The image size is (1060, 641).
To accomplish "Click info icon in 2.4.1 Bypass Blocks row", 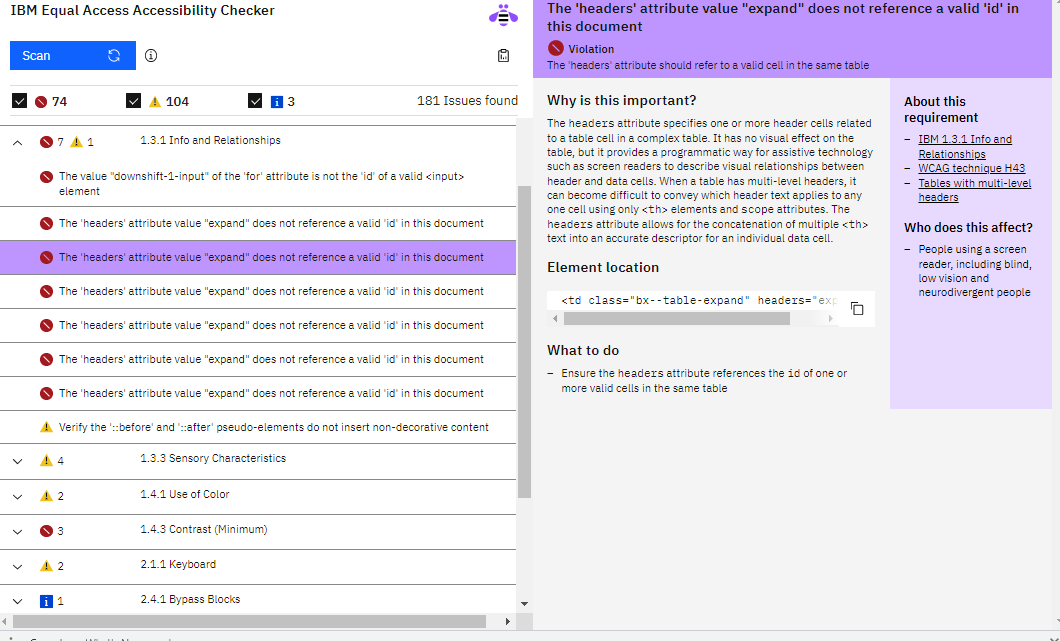I will pyautogui.click(x=46, y=601).
